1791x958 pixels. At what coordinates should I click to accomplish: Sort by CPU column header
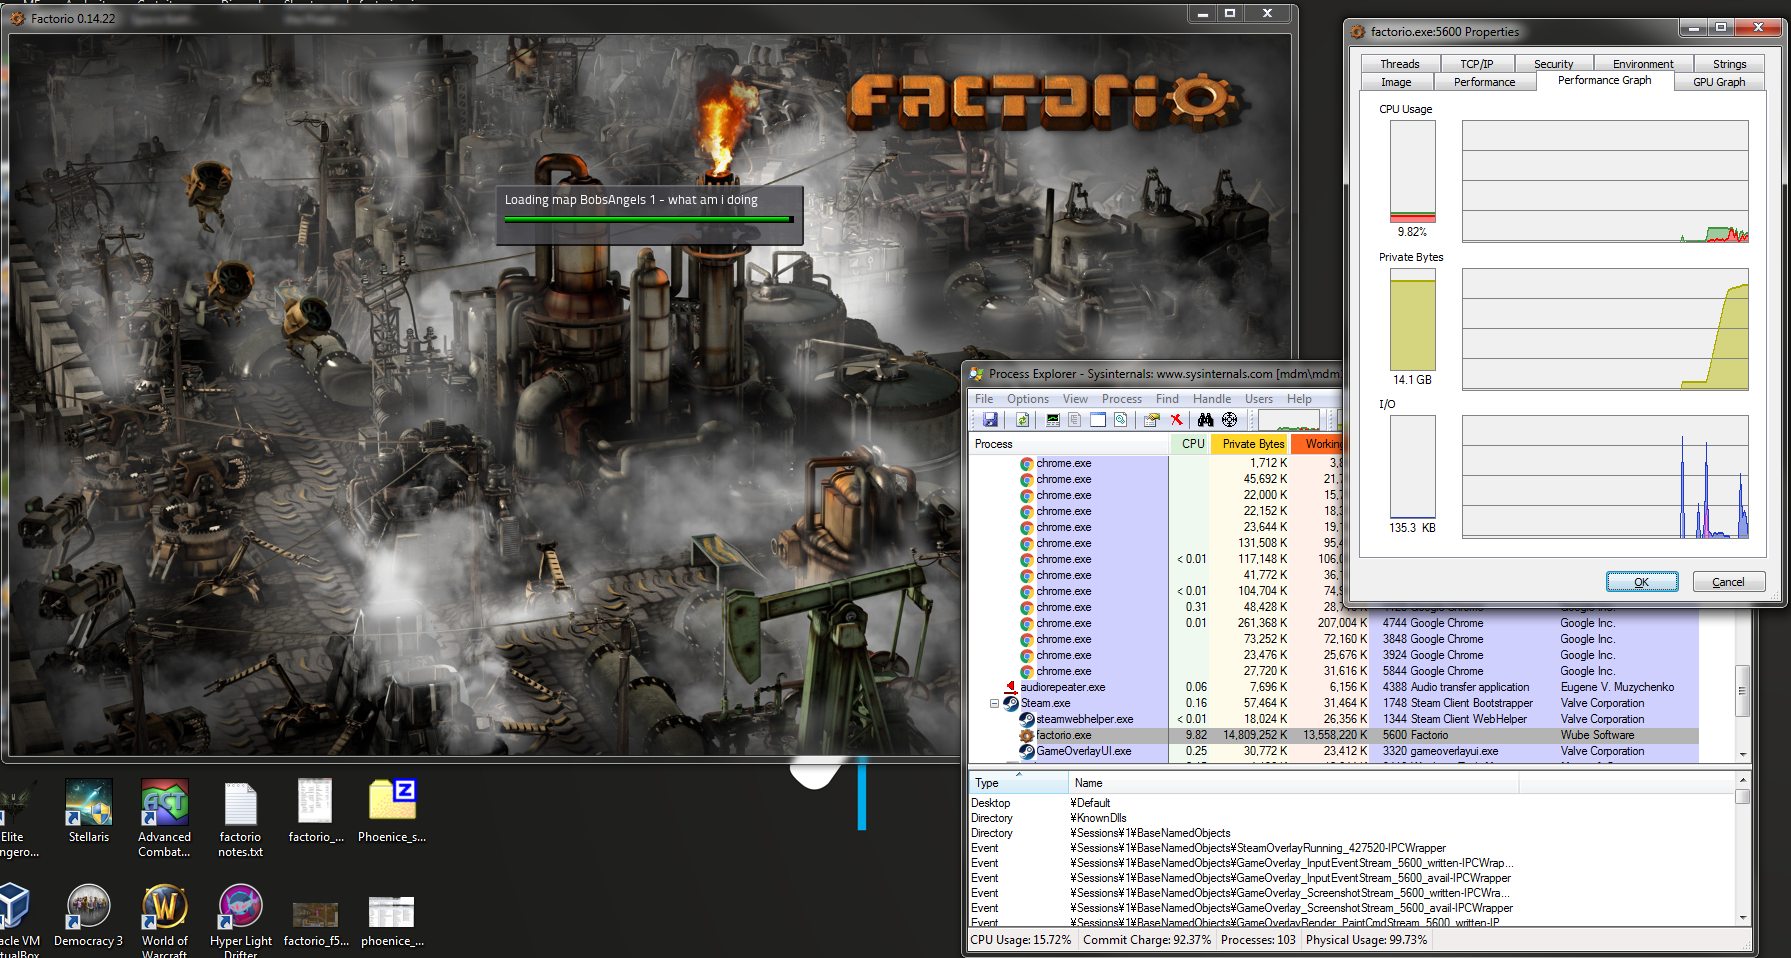(1190, 444)
